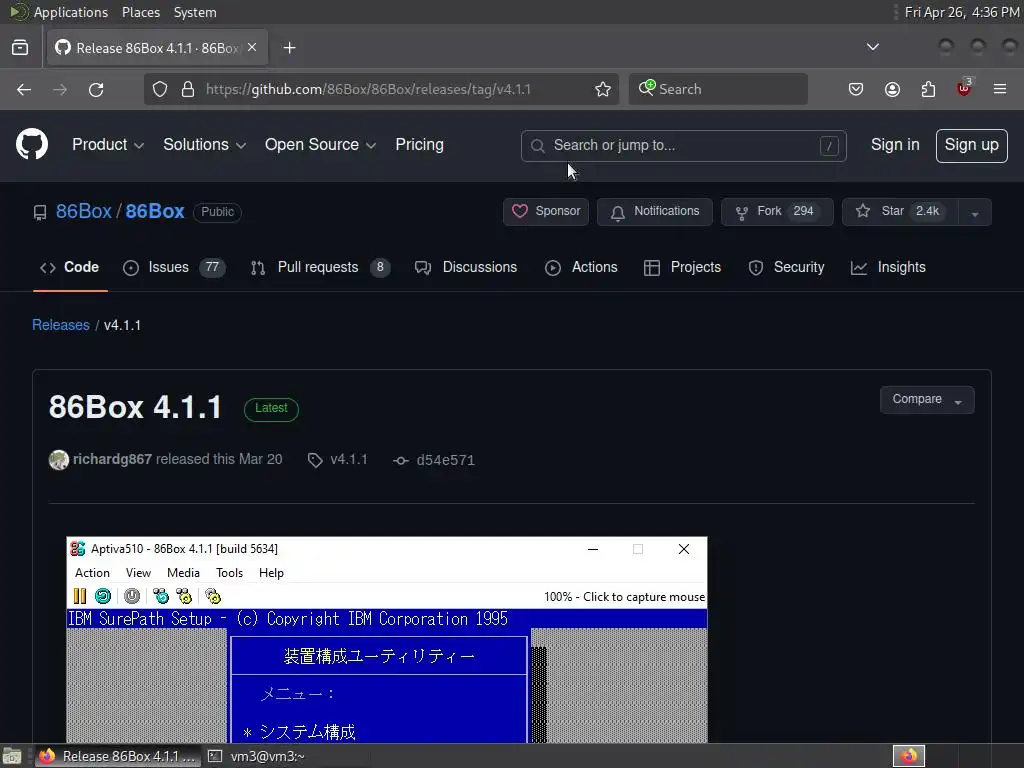Click the Sponsor button

point(546,212)
